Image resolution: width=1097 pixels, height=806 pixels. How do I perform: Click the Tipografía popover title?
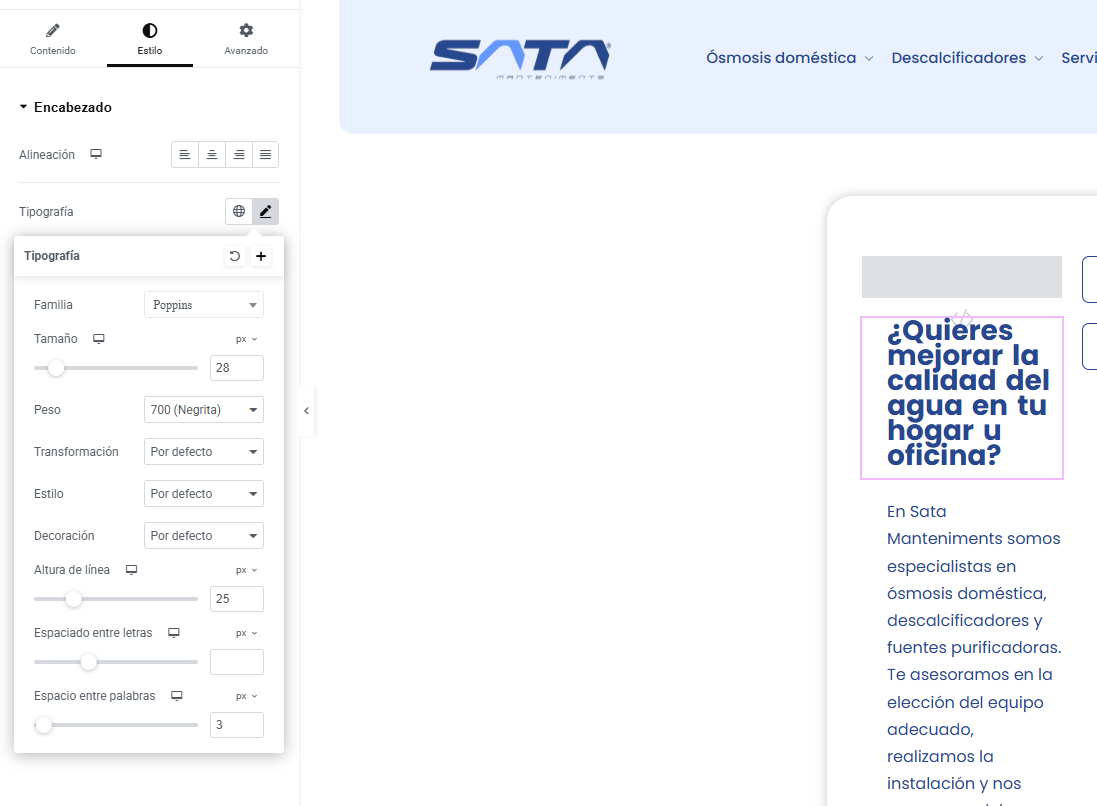coord(52,256)
